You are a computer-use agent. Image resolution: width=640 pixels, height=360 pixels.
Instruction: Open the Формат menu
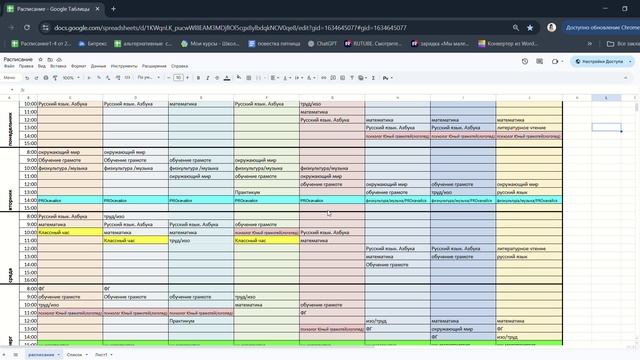pos(78,66)
